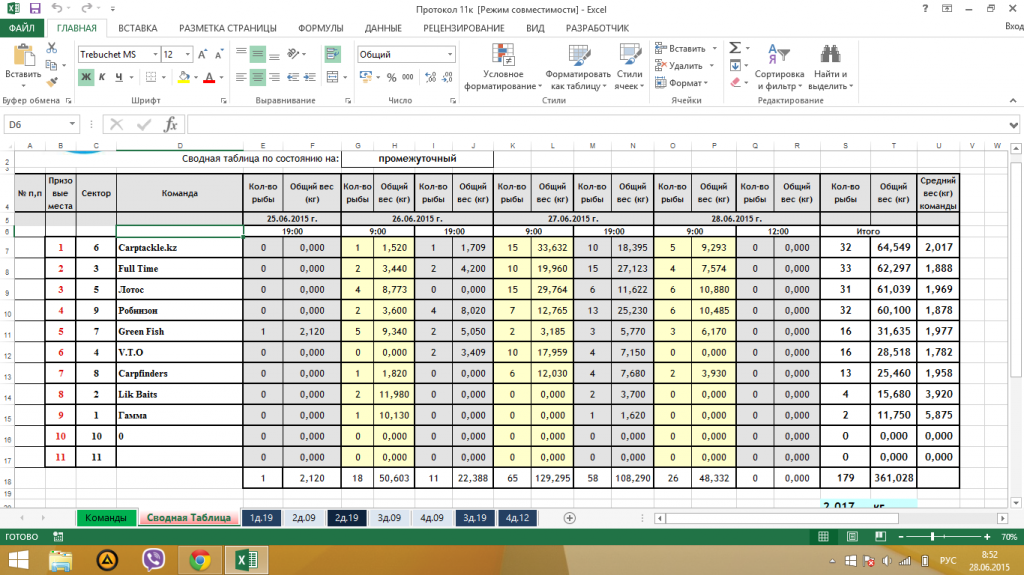1024x575 pixels.
Task: Click the Cut scissors icon
Action: click(x=54, y=50)
